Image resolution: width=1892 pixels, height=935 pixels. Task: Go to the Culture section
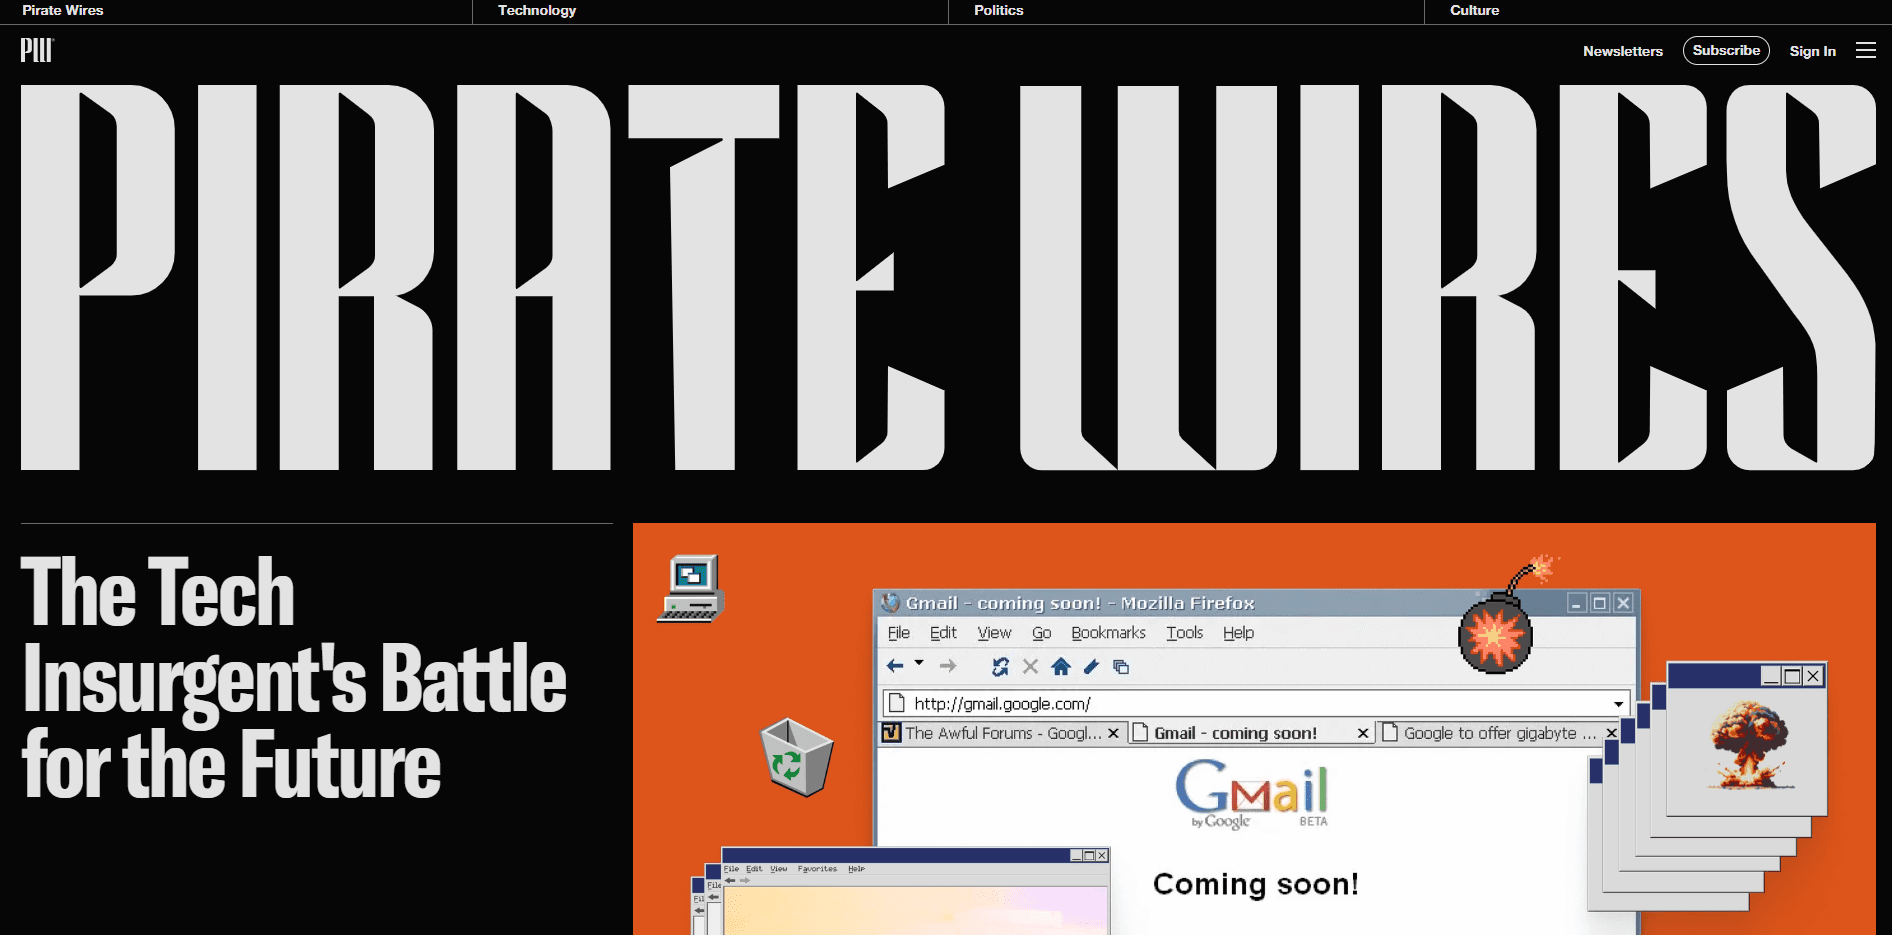pos(1474,10)
